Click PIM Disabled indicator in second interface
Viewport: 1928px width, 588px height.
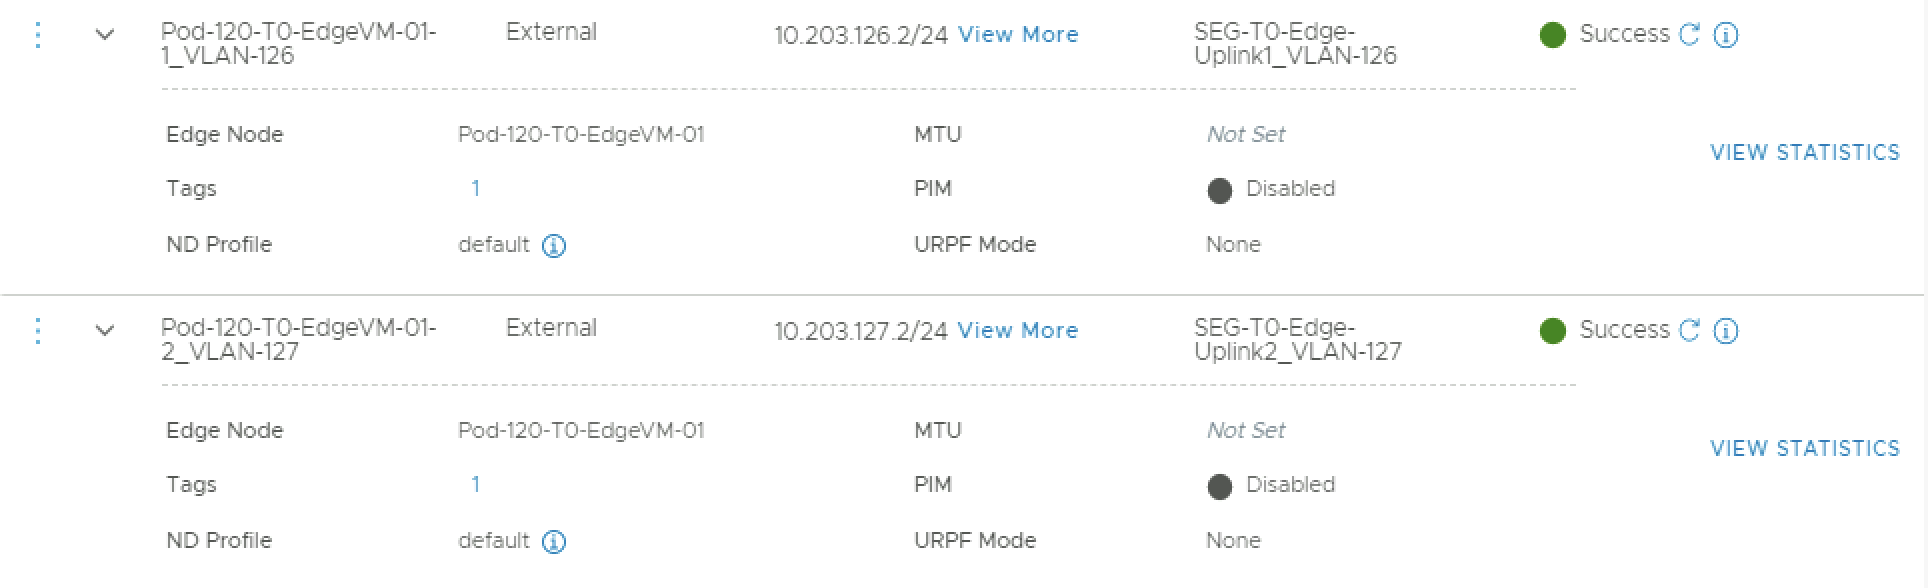(x=1220, y=486)
